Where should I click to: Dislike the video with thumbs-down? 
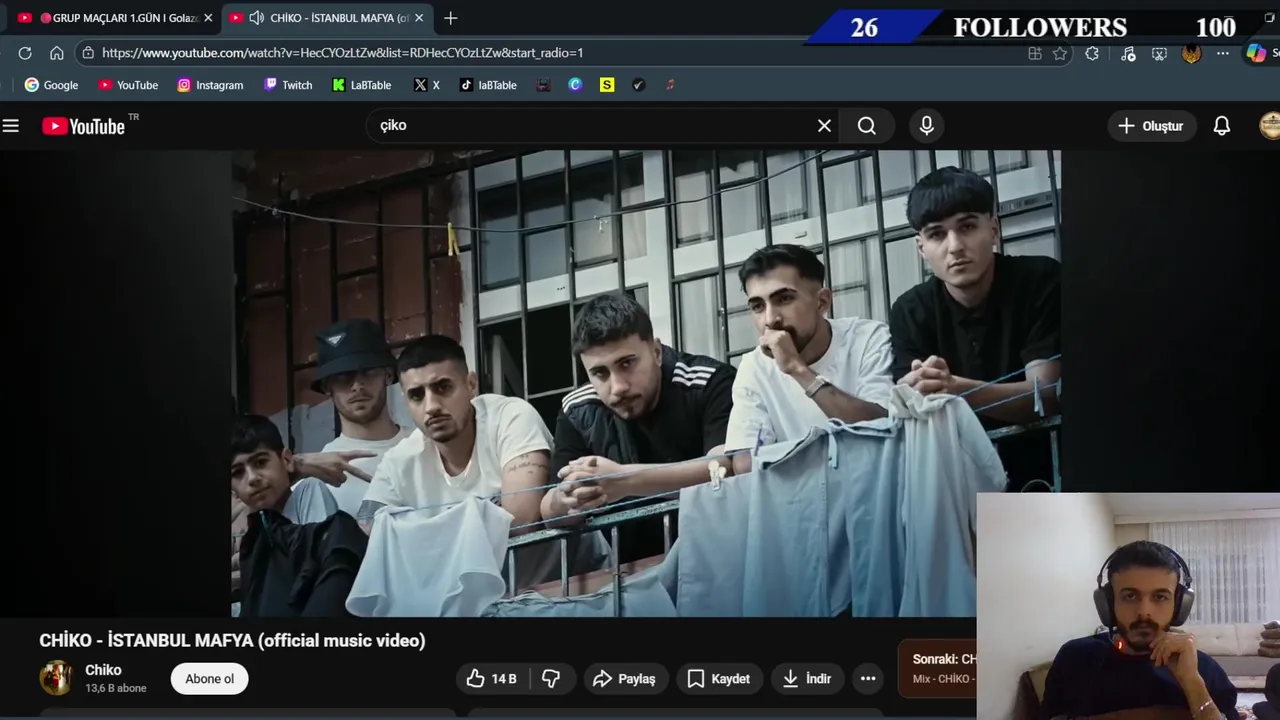coord(551,679)
